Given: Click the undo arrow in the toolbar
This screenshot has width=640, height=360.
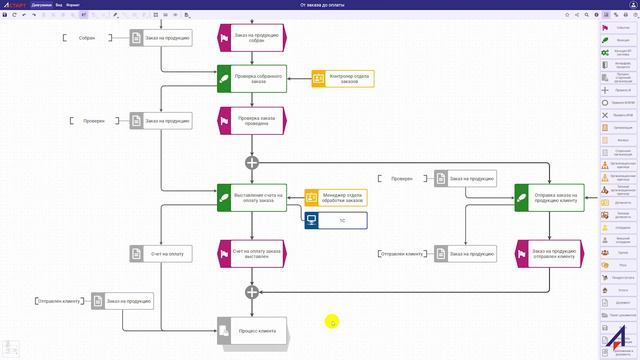Looking at the screenshot, I should (24, 15).
